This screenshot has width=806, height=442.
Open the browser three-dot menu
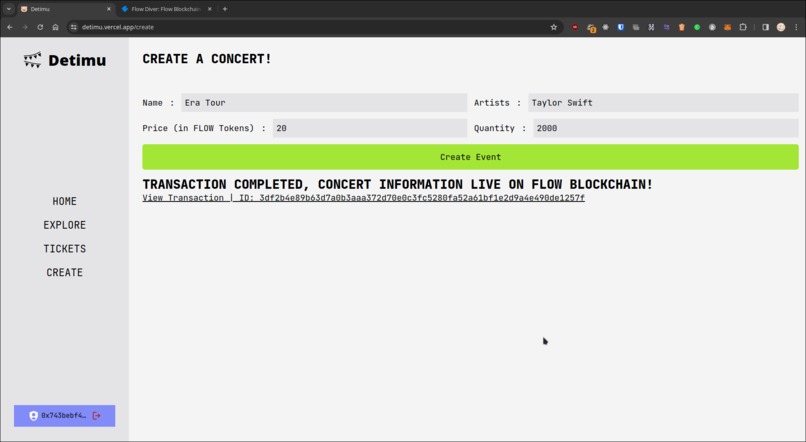click(796, 27)
